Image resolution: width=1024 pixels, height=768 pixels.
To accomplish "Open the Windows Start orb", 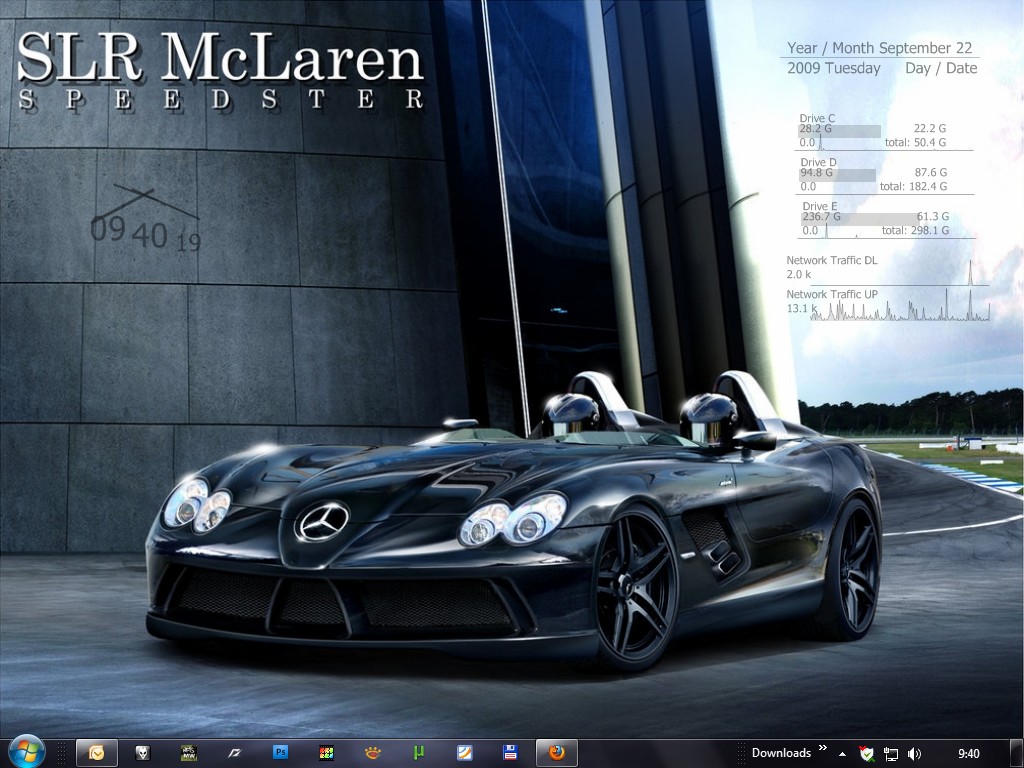I will point(27,751).
